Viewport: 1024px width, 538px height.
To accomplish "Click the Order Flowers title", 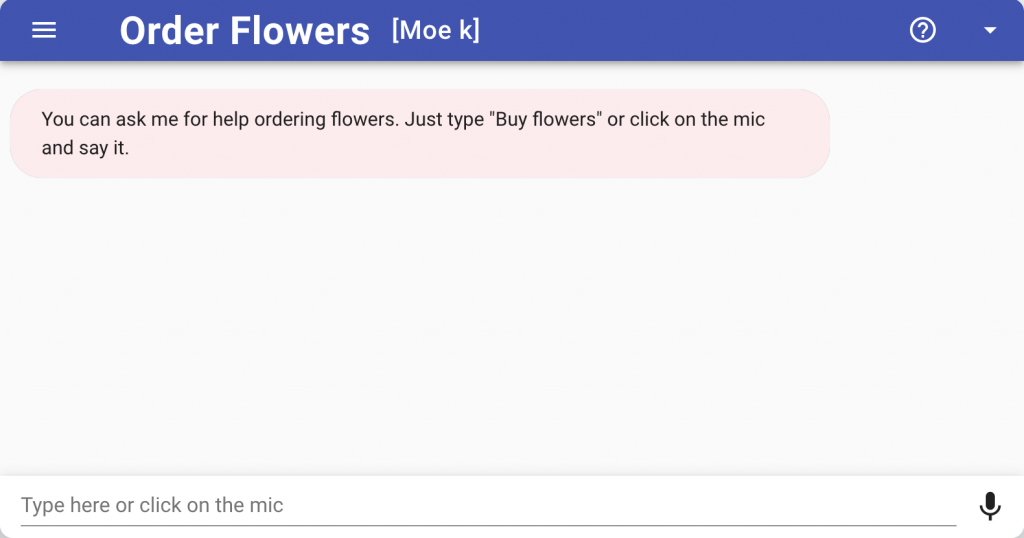I will 244,31.
